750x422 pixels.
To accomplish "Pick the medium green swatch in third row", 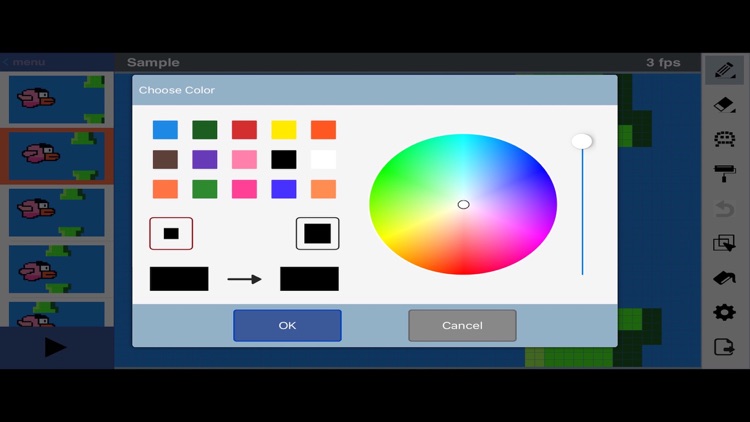I will [205, 189].
